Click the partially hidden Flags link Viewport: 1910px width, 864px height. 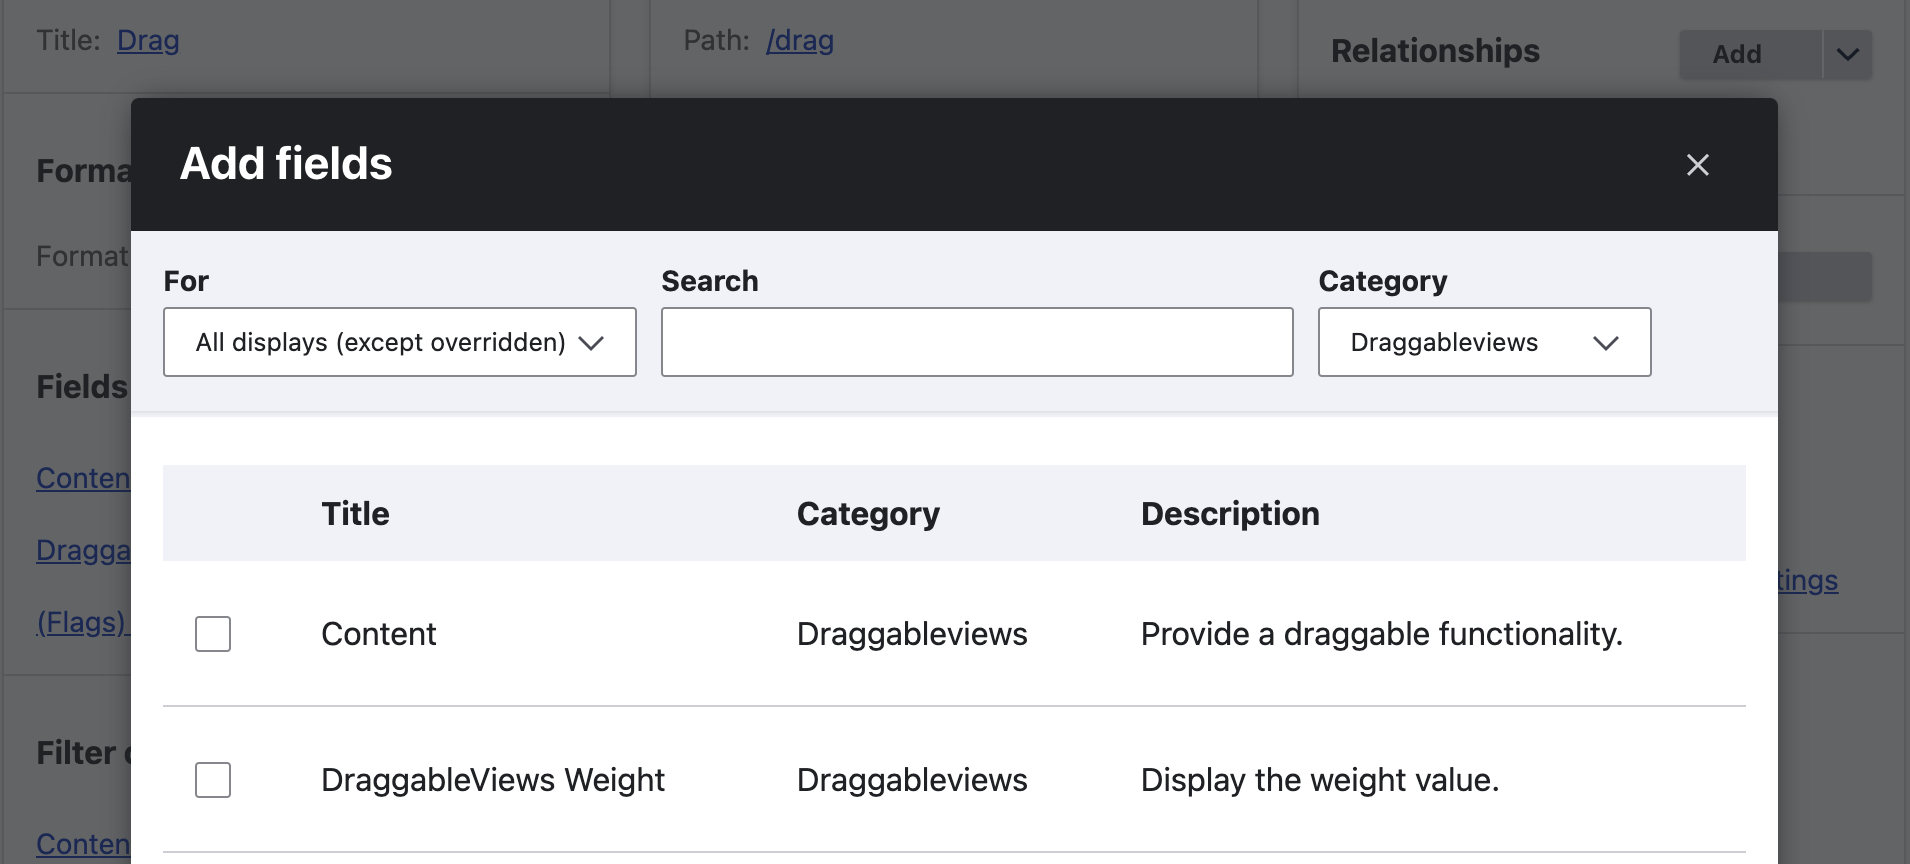click(x=82, y=623)
